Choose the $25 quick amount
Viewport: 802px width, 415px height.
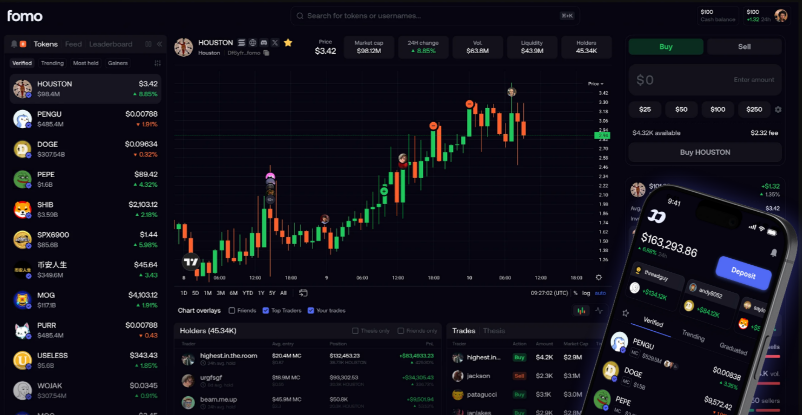(x=644, y=110)
